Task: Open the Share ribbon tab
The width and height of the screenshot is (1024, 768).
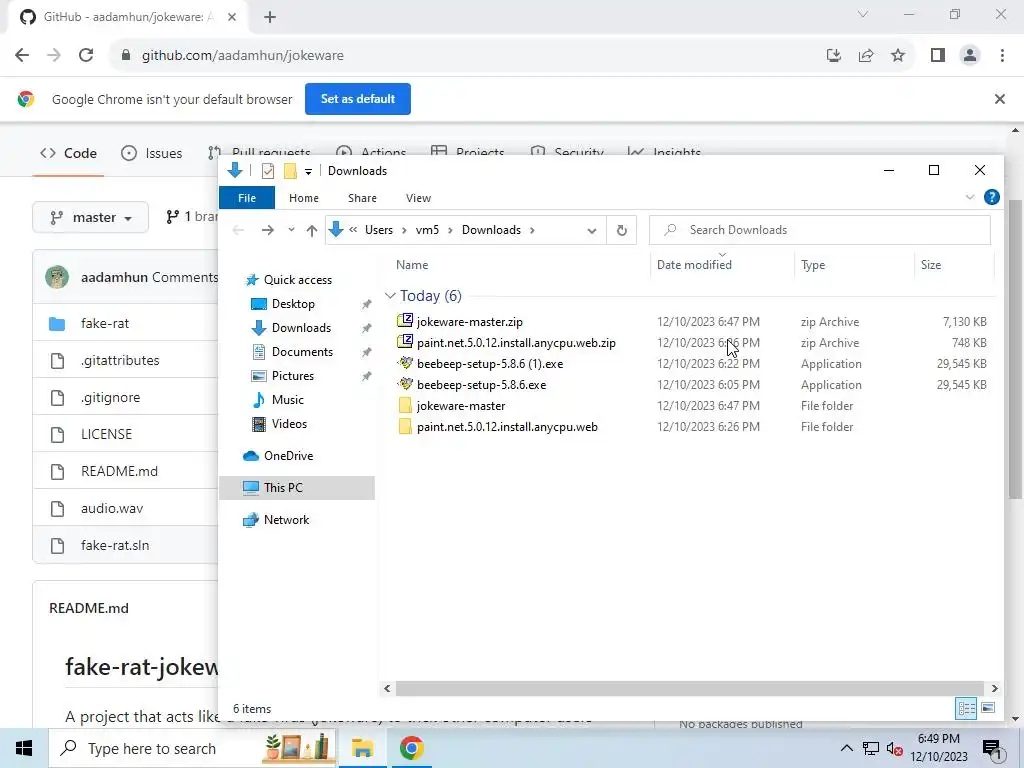Action: 362,198
